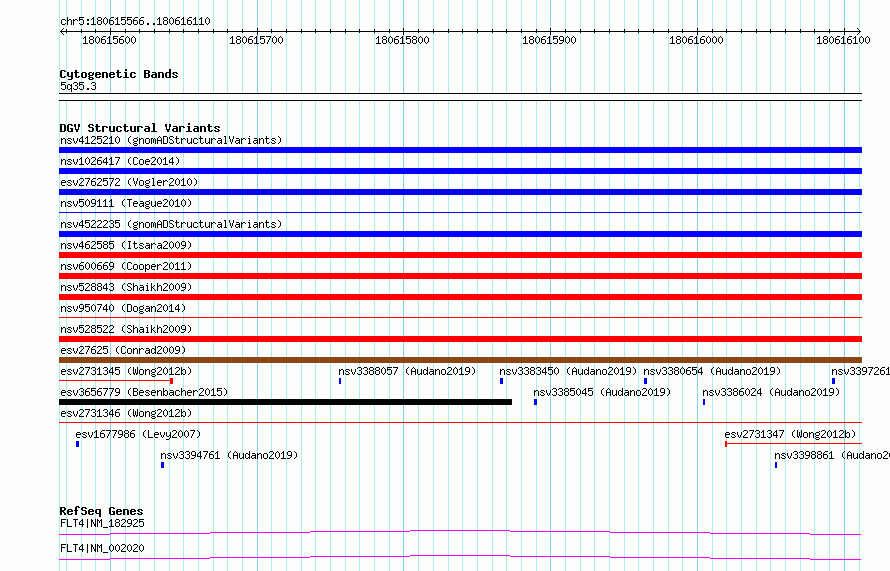Click esv2731345 (Wong2012b) label

pyautogui.click(x=126, y=371)
